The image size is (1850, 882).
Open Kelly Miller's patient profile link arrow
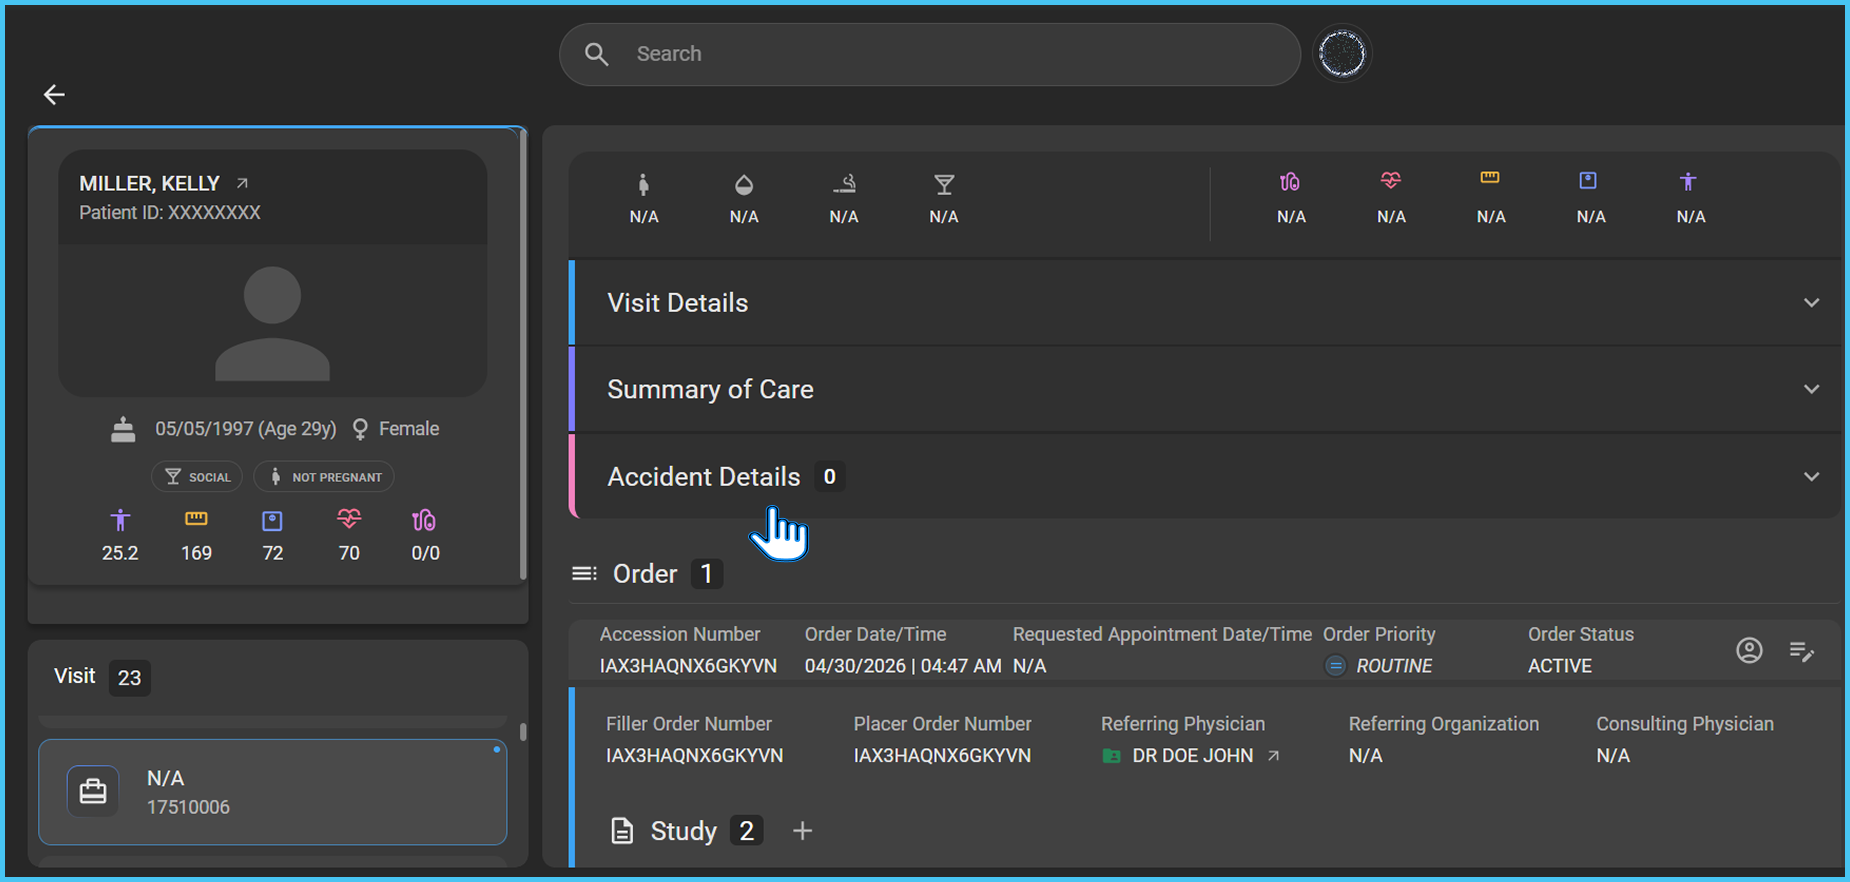click(x=242, y=183)
